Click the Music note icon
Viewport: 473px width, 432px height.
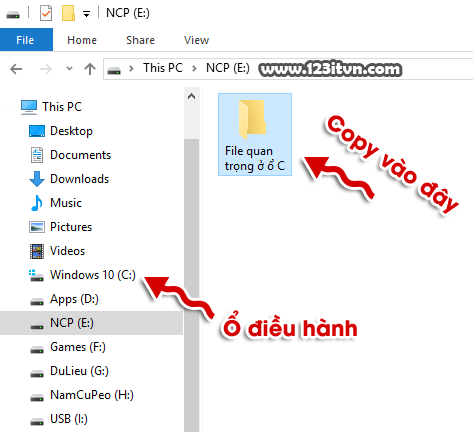coord(37,203)
